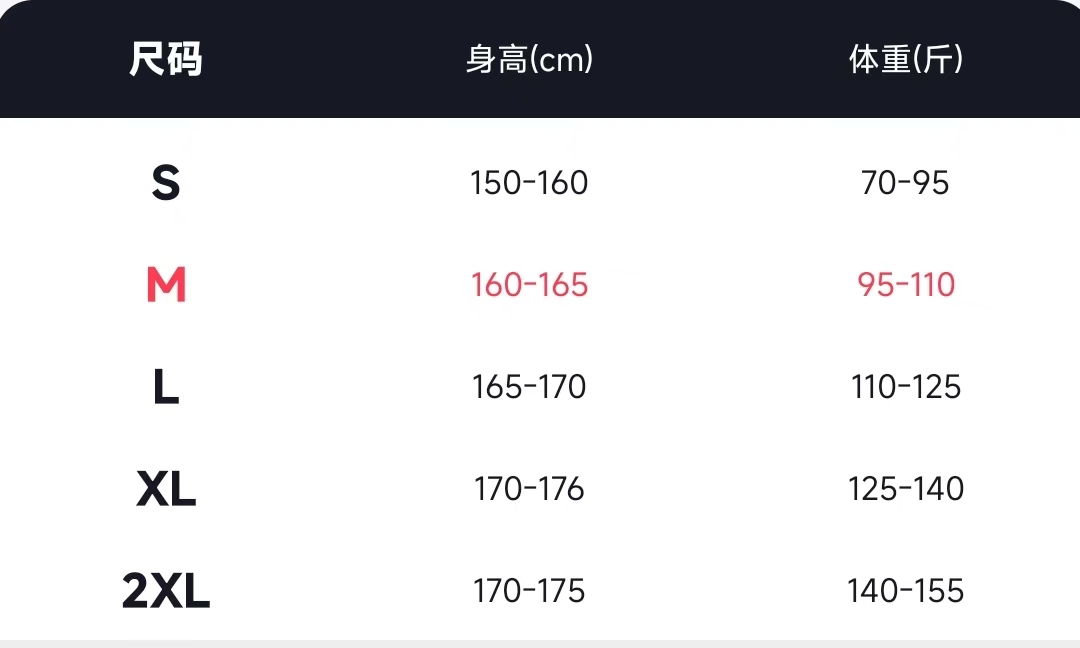The width and height of the screenshot is (1080, 648).
Task: Click the 尺码 column header
Action: coord(166,60)
